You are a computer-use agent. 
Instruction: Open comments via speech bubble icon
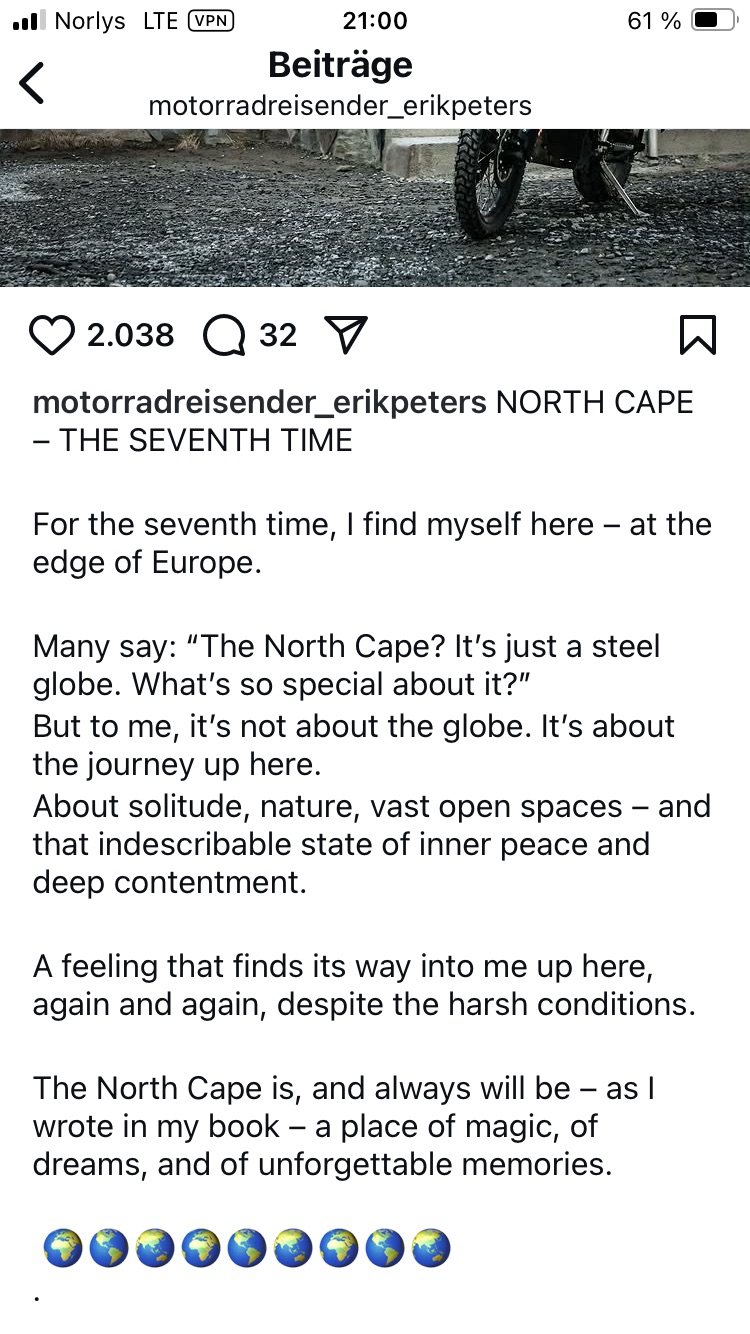tap(224, 336)
